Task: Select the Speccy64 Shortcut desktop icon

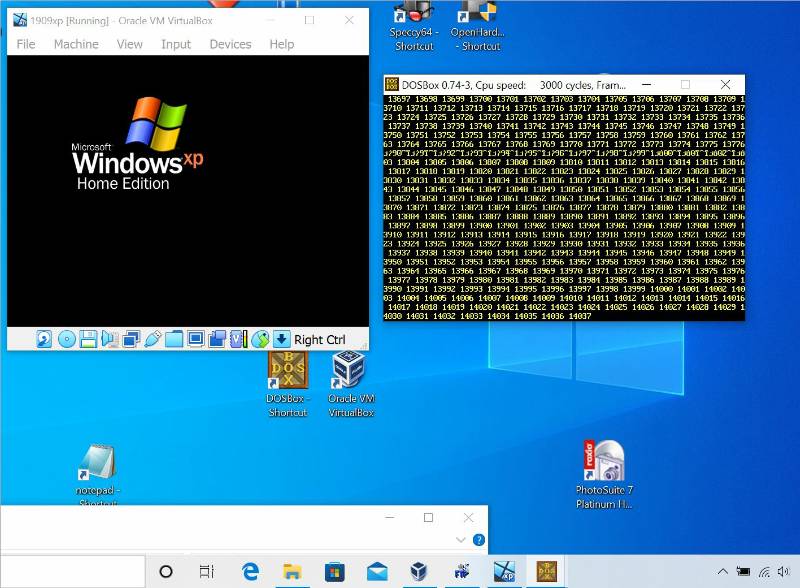Action: [x=414, y=26]
